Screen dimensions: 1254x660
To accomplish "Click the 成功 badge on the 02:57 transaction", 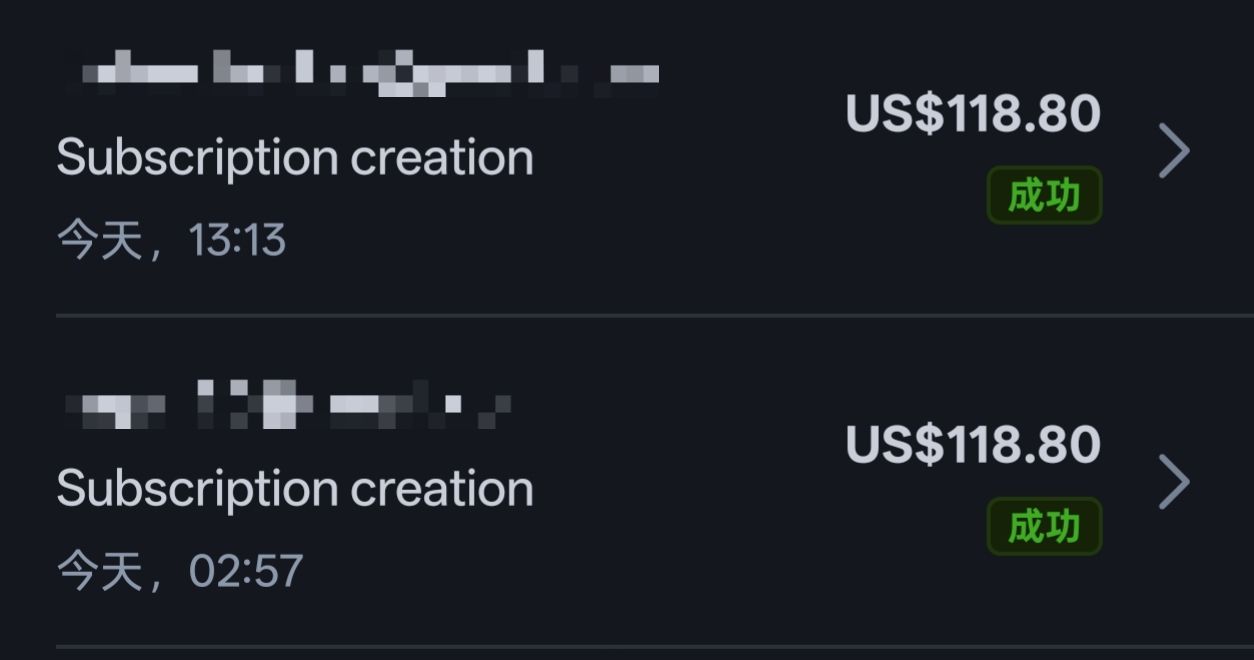I will click(1044, 527).
